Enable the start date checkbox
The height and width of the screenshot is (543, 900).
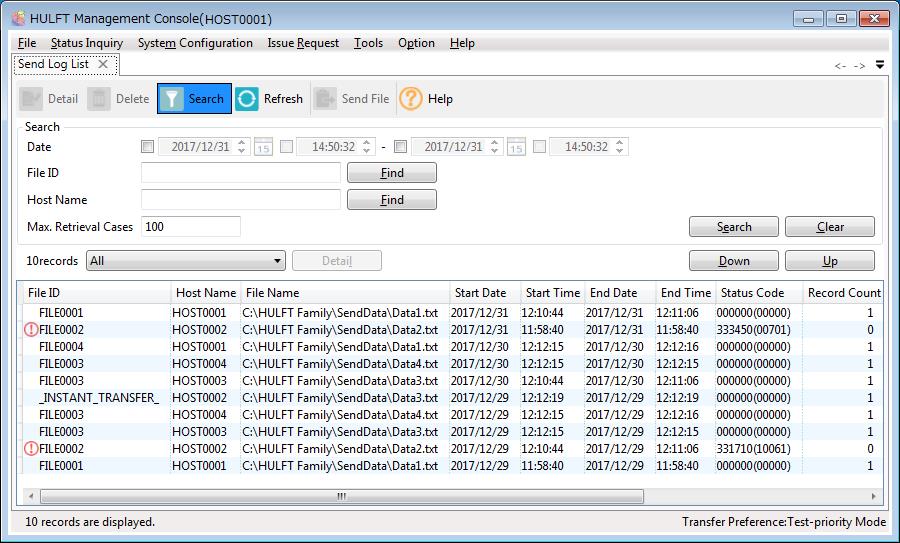point(148,146)
